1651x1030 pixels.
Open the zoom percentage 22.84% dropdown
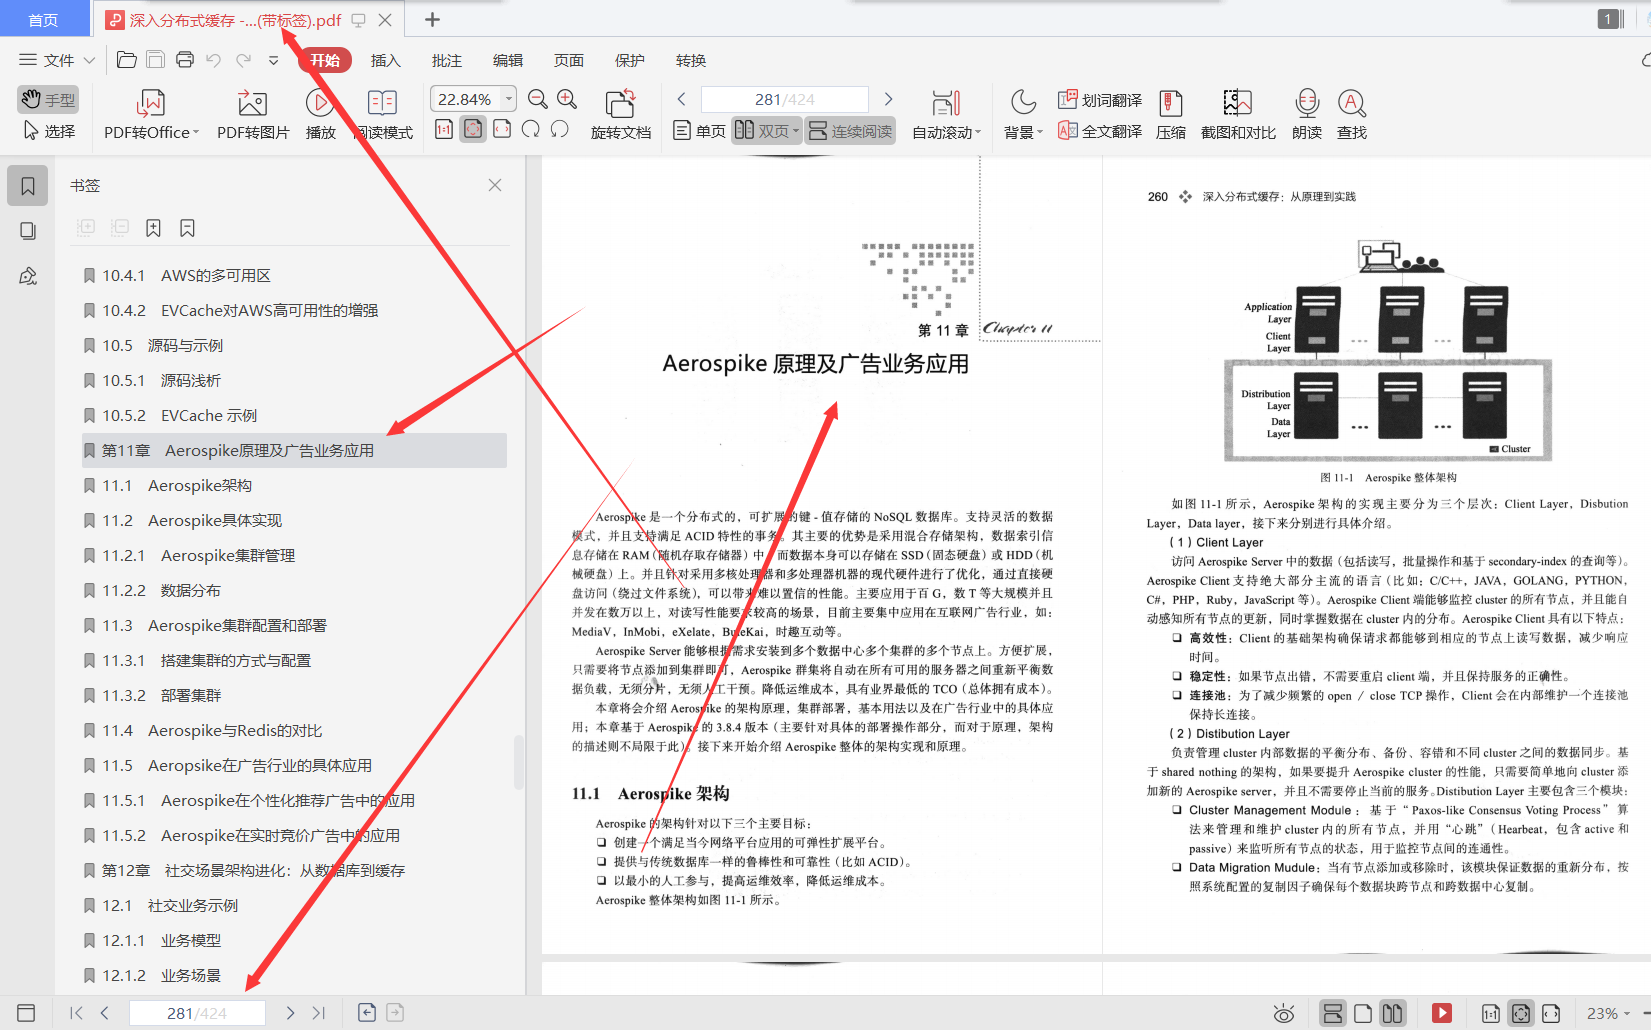509,99
